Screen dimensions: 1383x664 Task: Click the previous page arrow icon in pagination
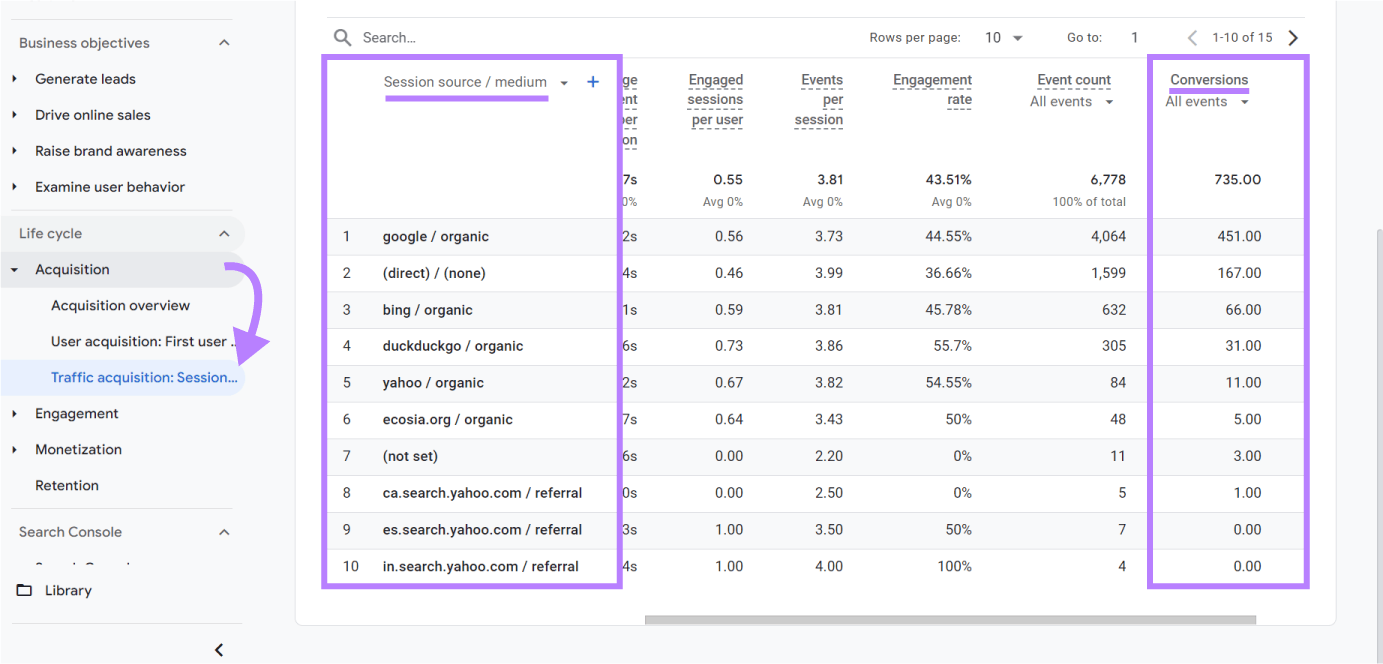(1191, 37)
